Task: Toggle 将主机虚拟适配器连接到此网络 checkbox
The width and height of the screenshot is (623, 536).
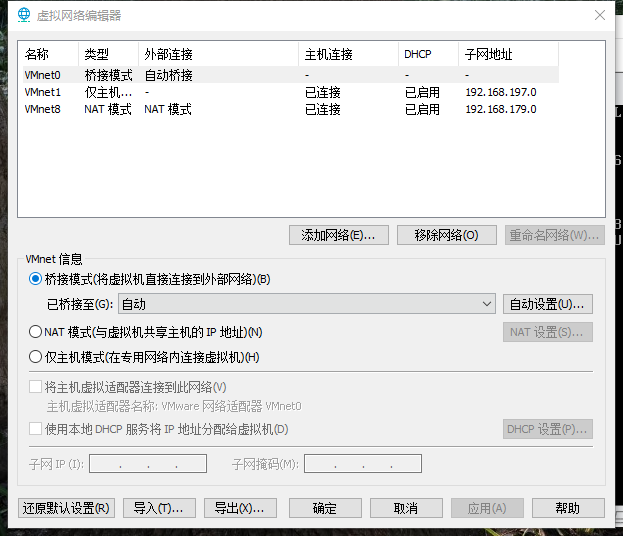Action: click(35, 387)
